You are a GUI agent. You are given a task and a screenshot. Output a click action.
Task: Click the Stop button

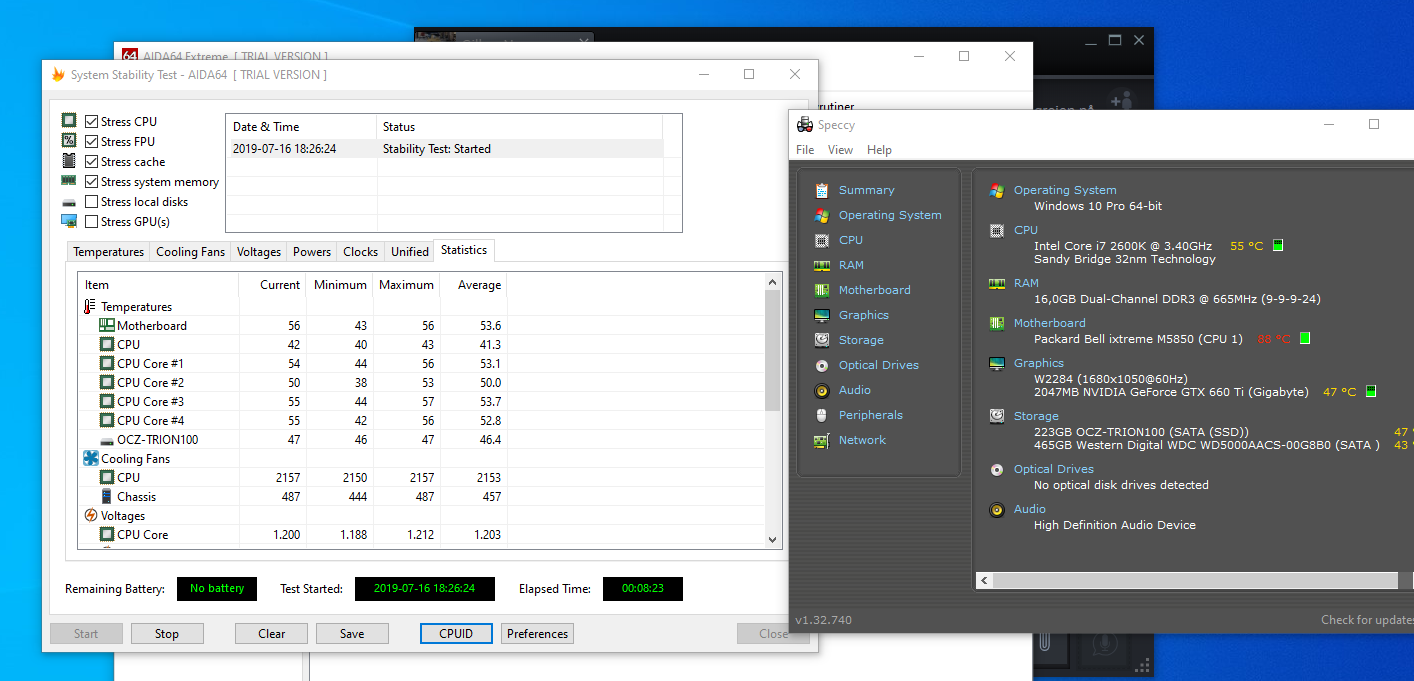(x=167, y=633)
